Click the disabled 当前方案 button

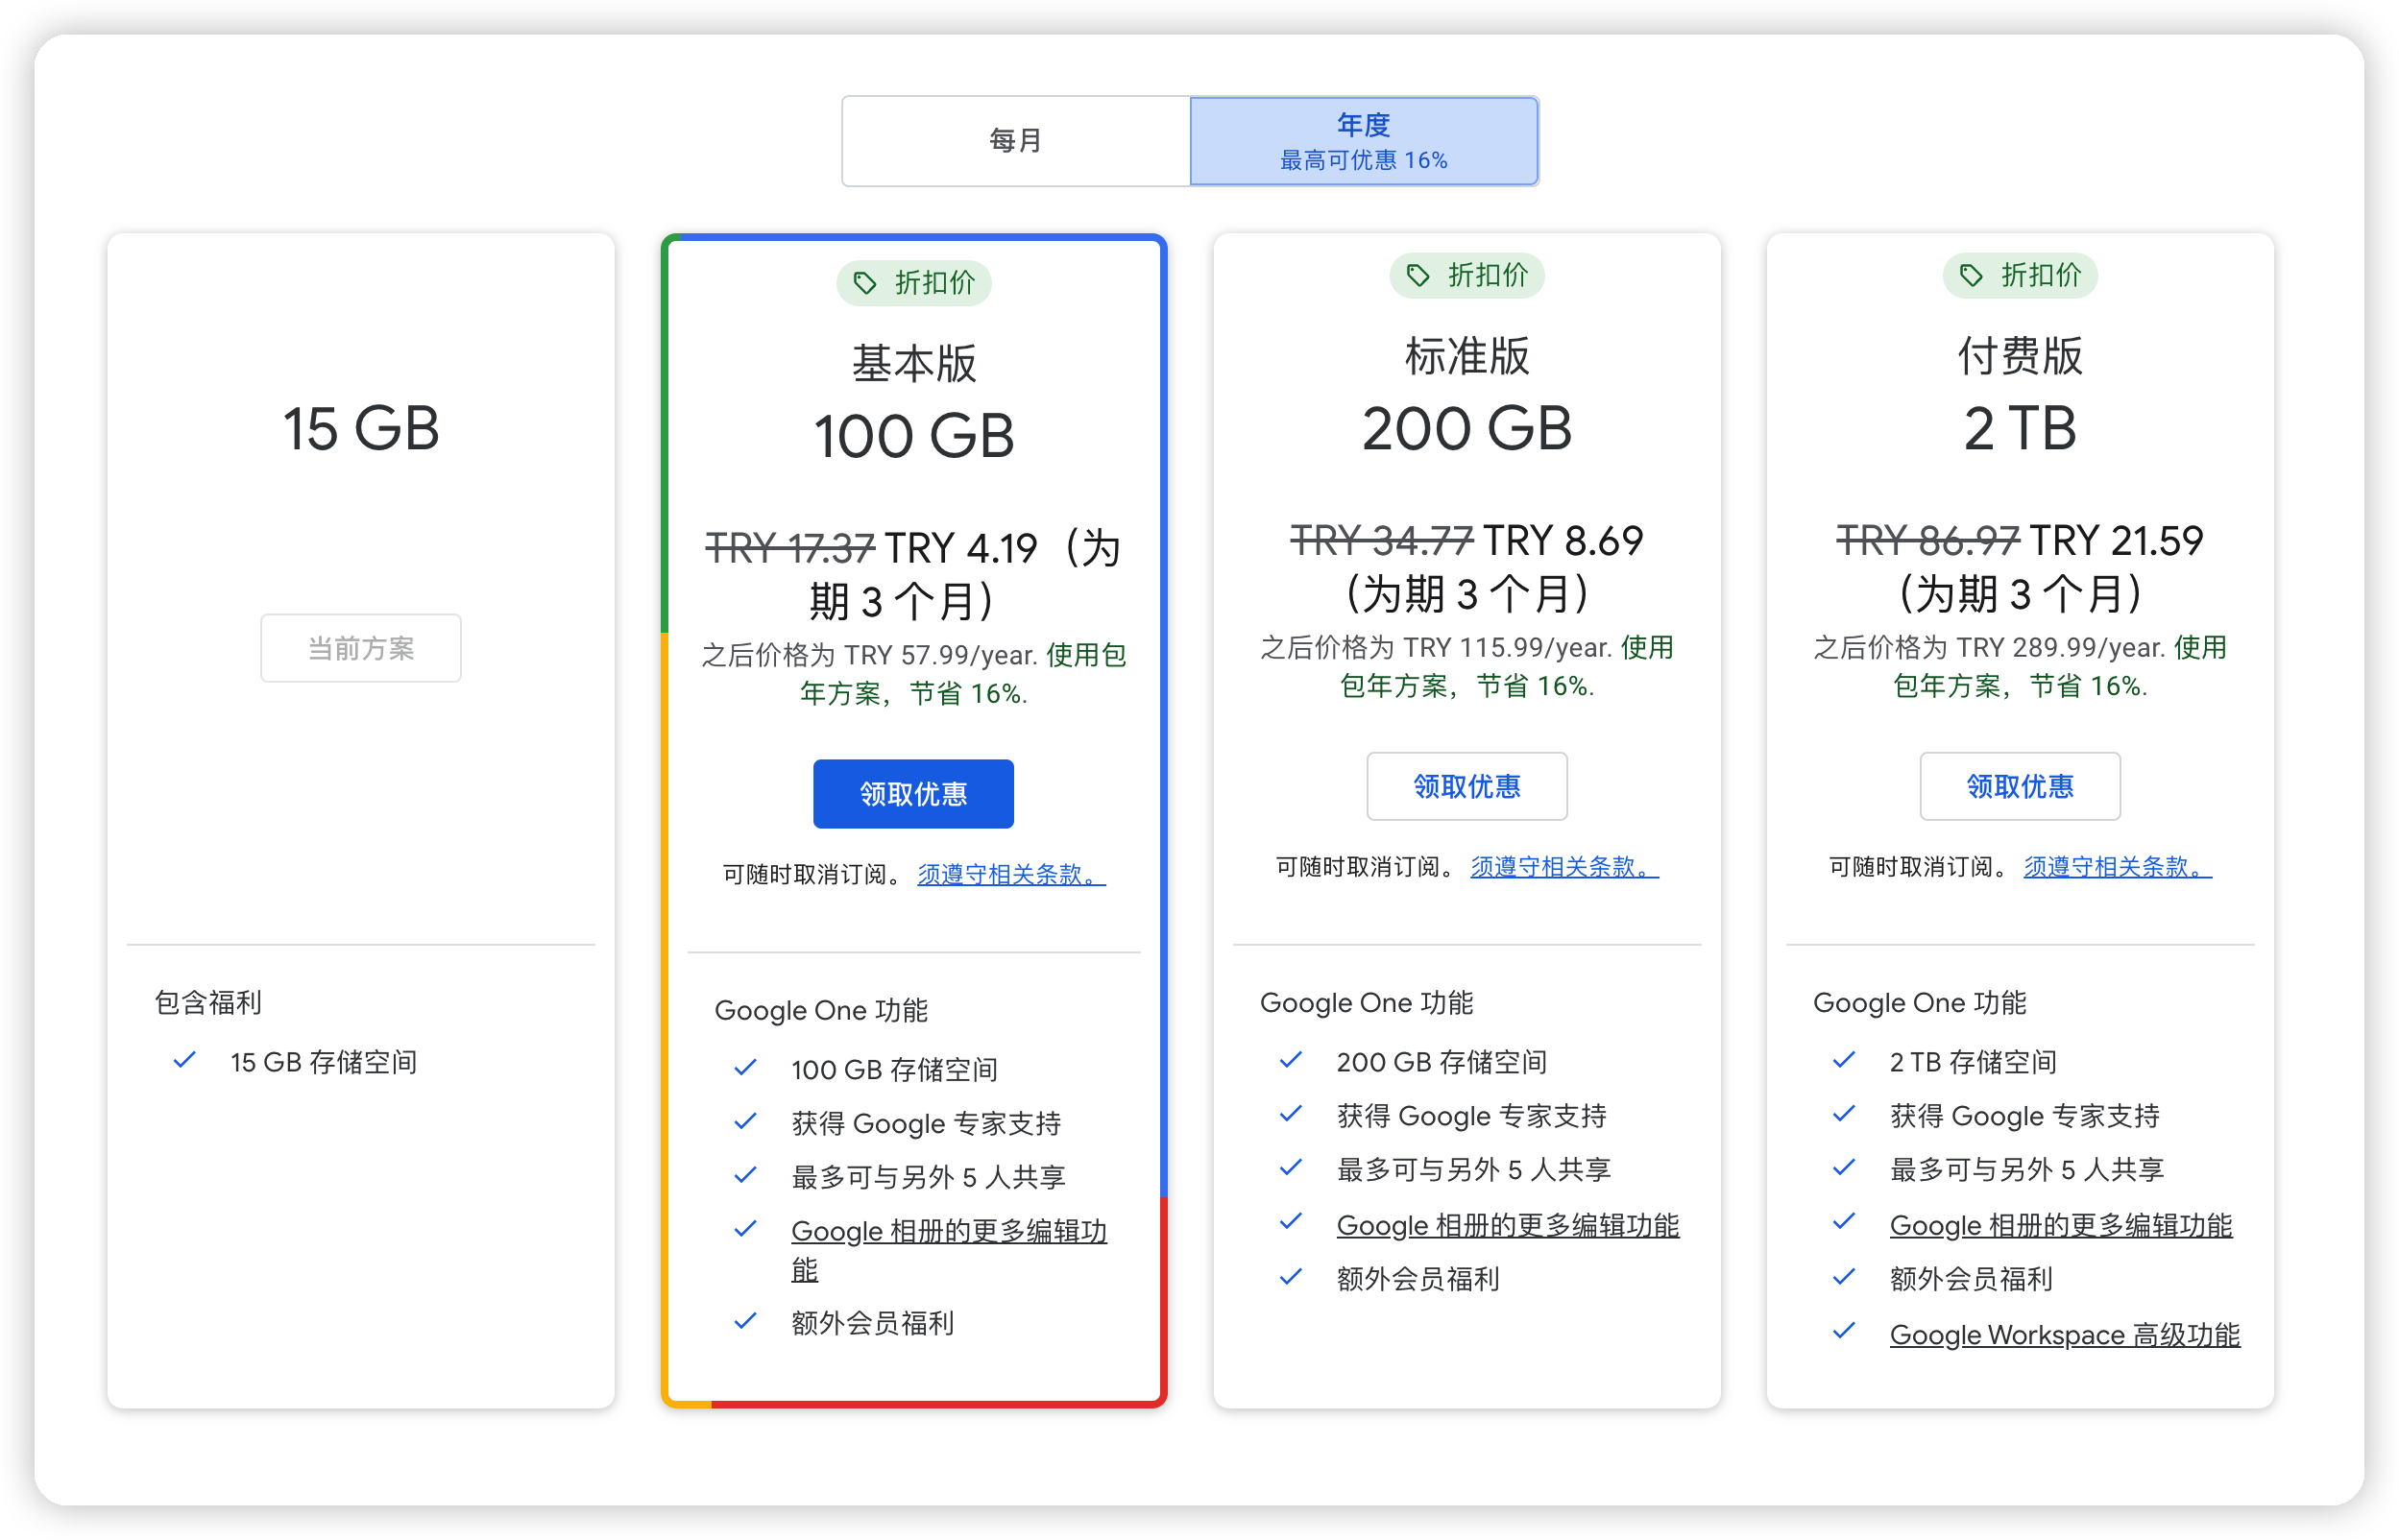tap(361, 648)
